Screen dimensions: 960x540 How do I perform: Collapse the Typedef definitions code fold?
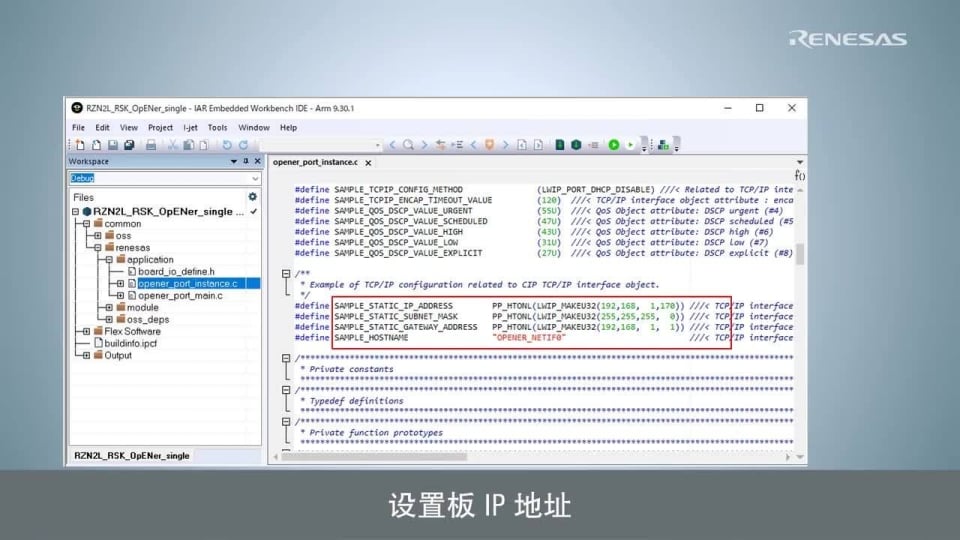286,390
